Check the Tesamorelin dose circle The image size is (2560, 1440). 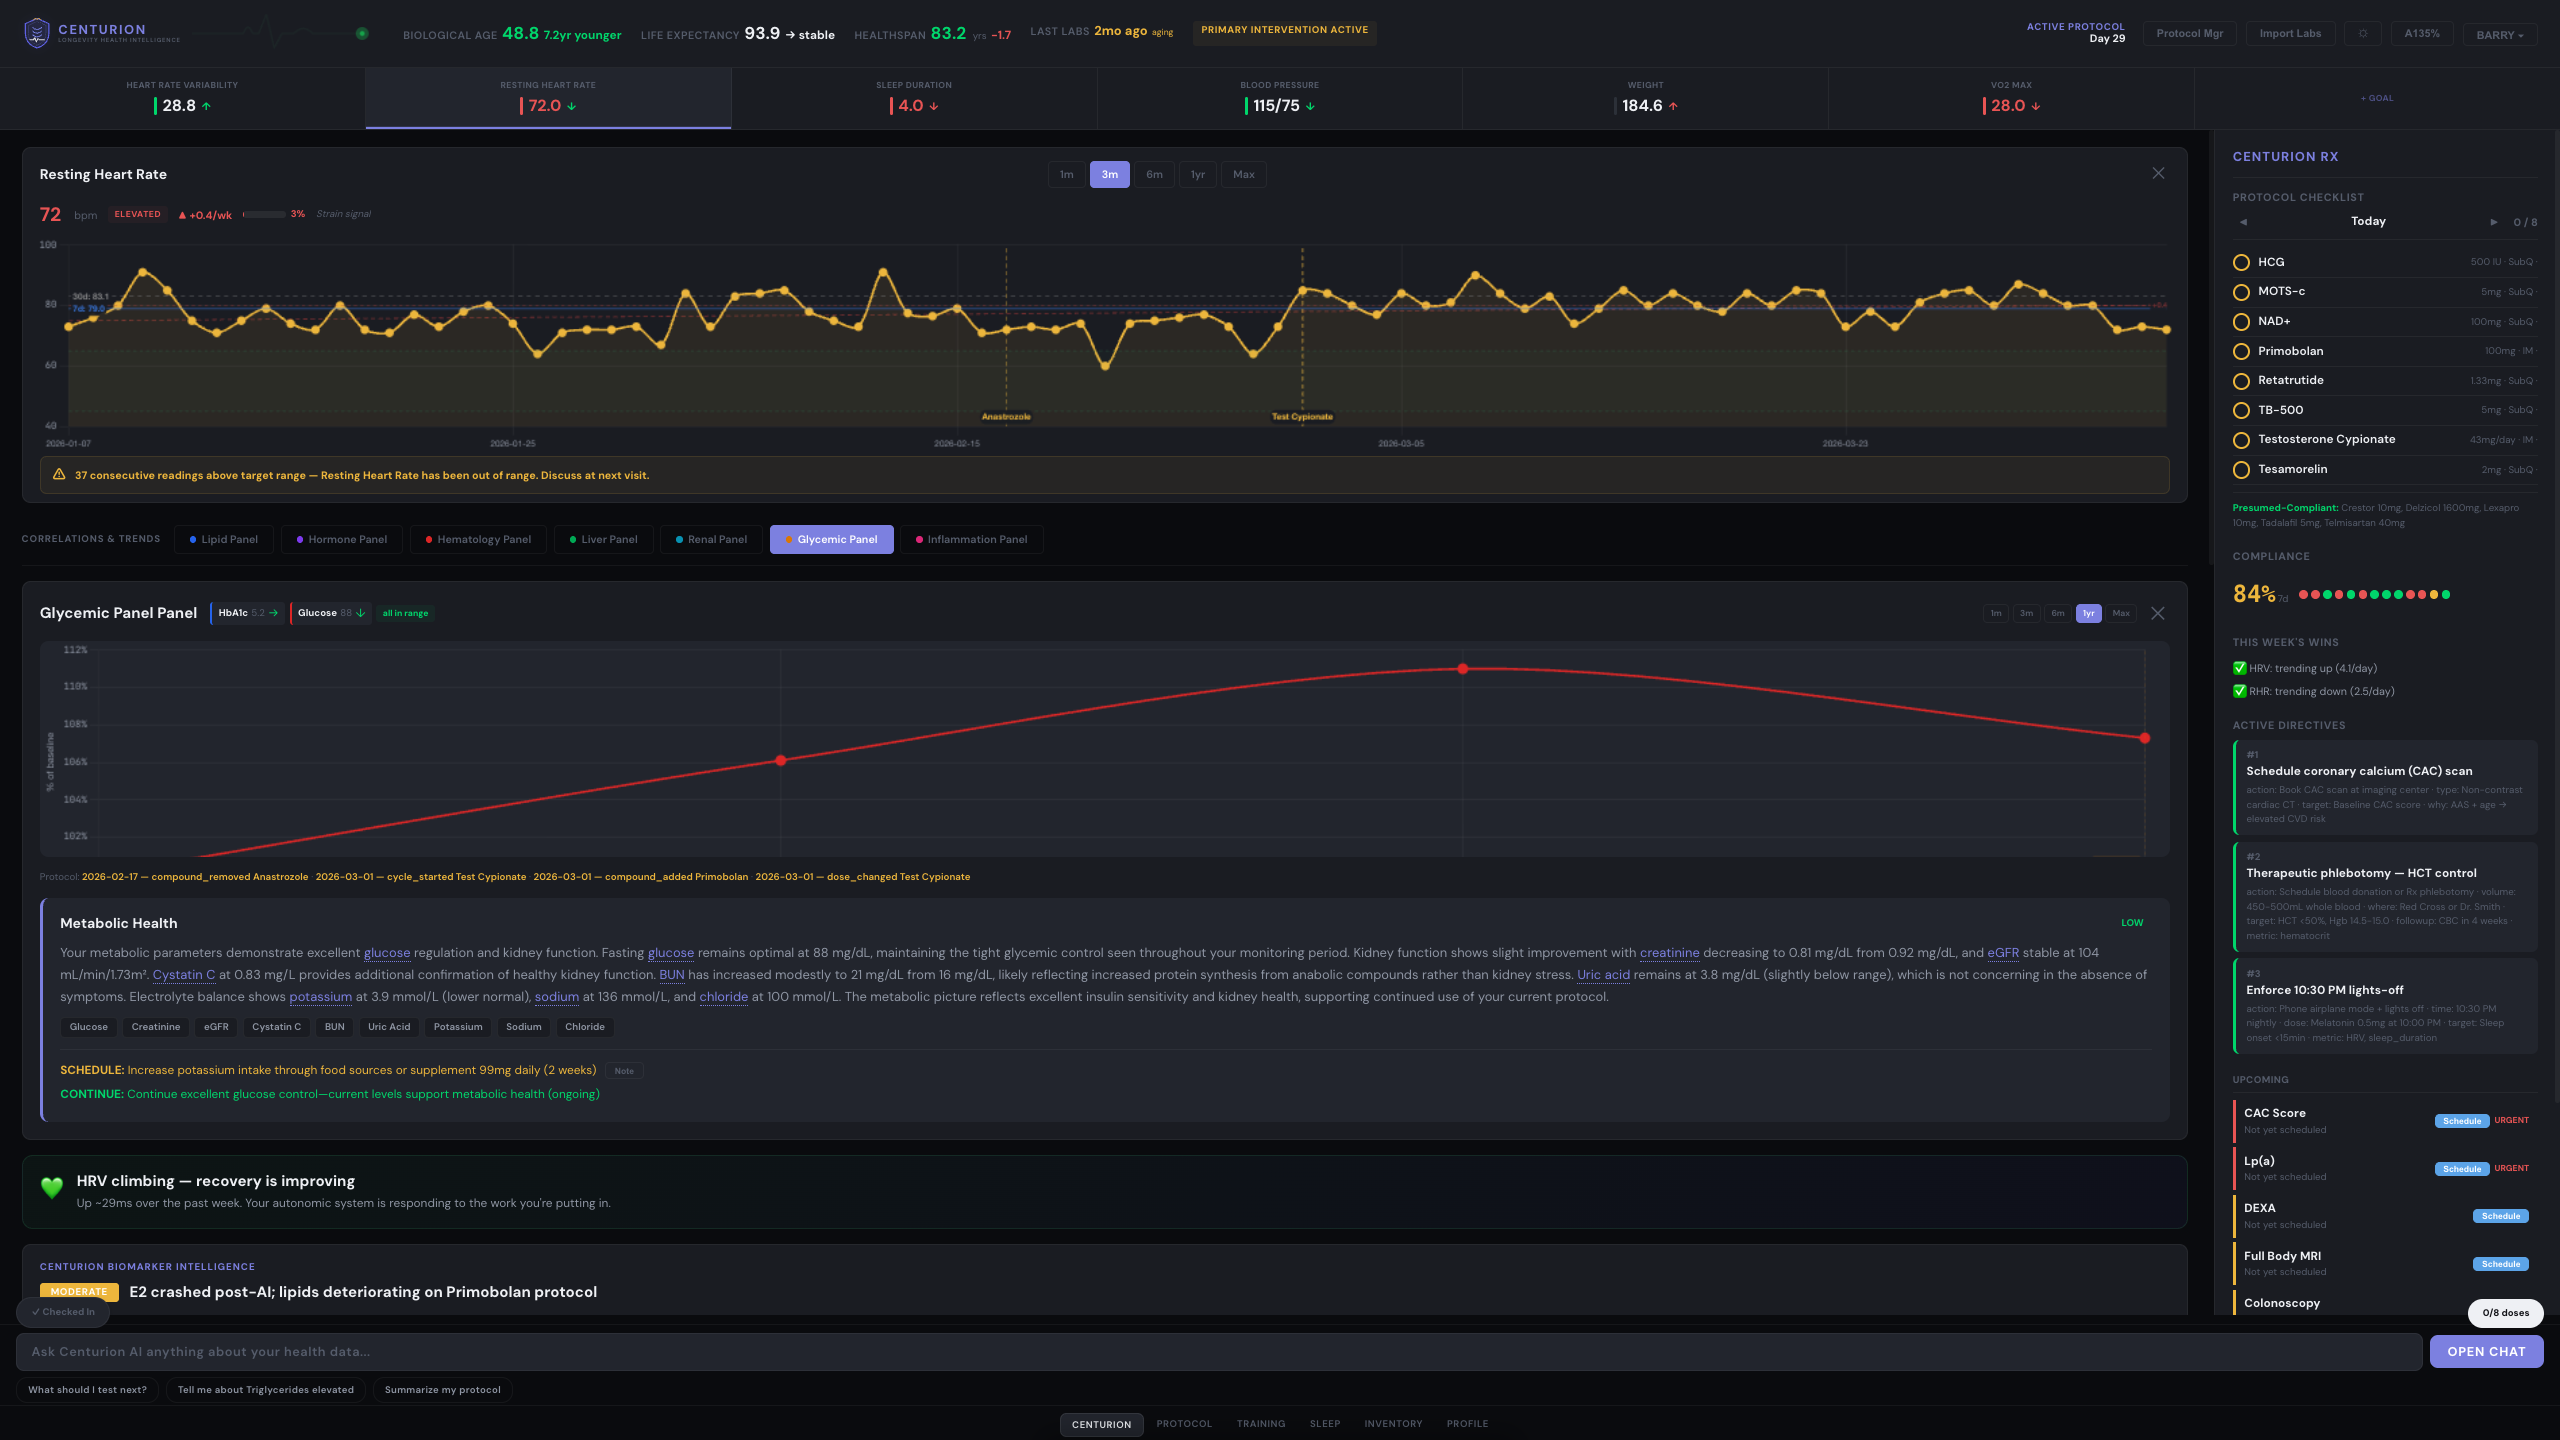click(2241, 470)
